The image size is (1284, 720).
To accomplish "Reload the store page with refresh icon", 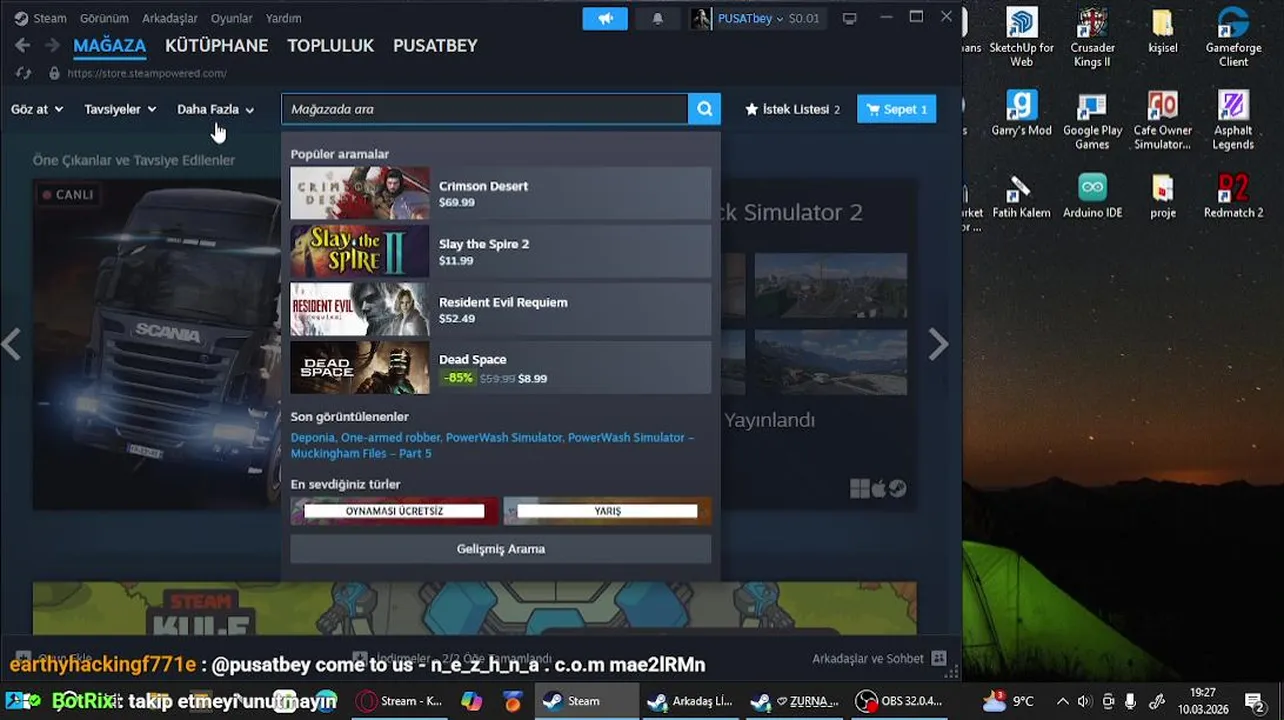I will [x=23, y=73].
